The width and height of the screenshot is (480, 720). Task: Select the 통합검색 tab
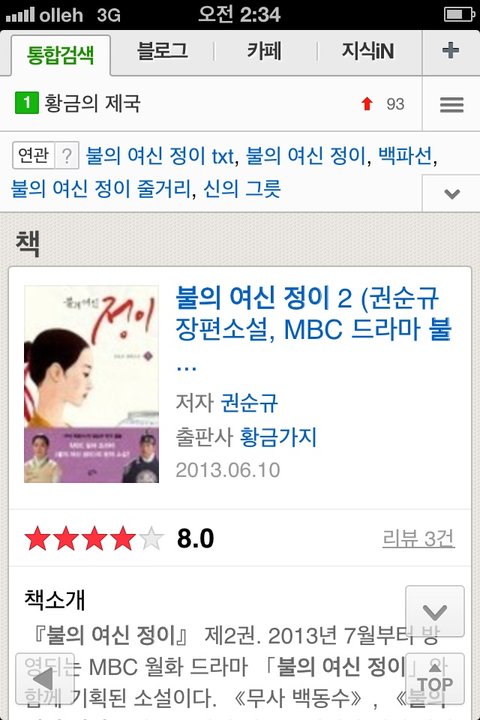[61, 55]
